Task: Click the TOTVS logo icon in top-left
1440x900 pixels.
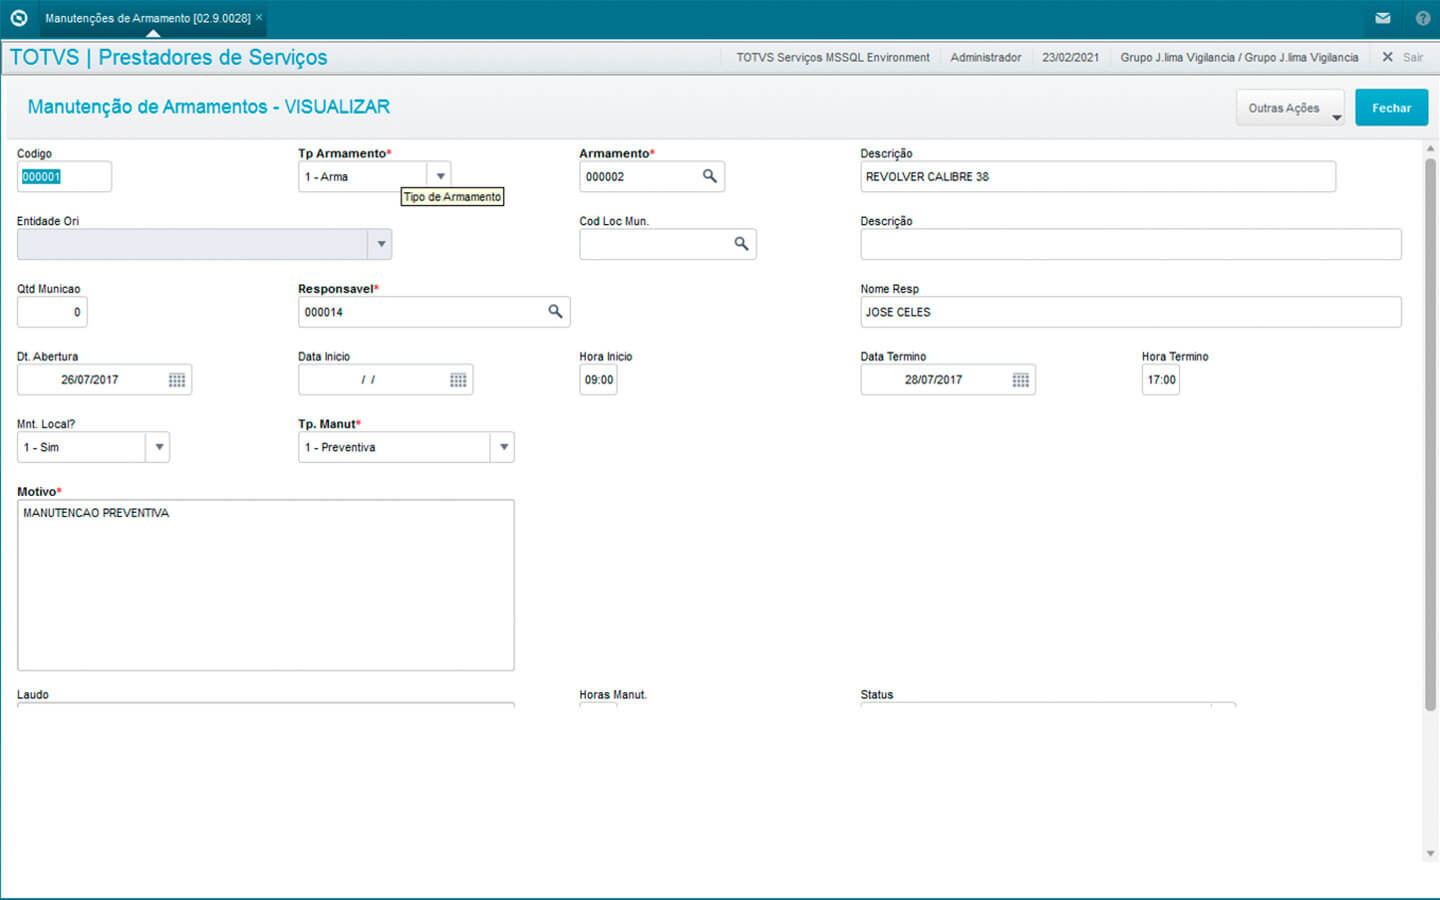Action: point(18,18)
